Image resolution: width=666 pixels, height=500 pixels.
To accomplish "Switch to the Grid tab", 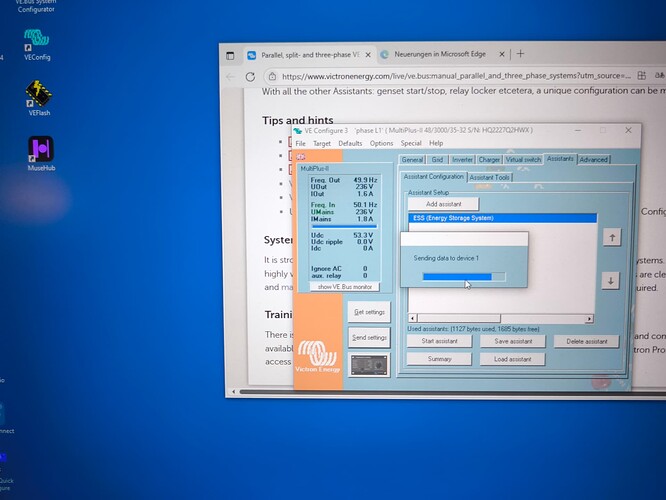I will tap(437, 160).
